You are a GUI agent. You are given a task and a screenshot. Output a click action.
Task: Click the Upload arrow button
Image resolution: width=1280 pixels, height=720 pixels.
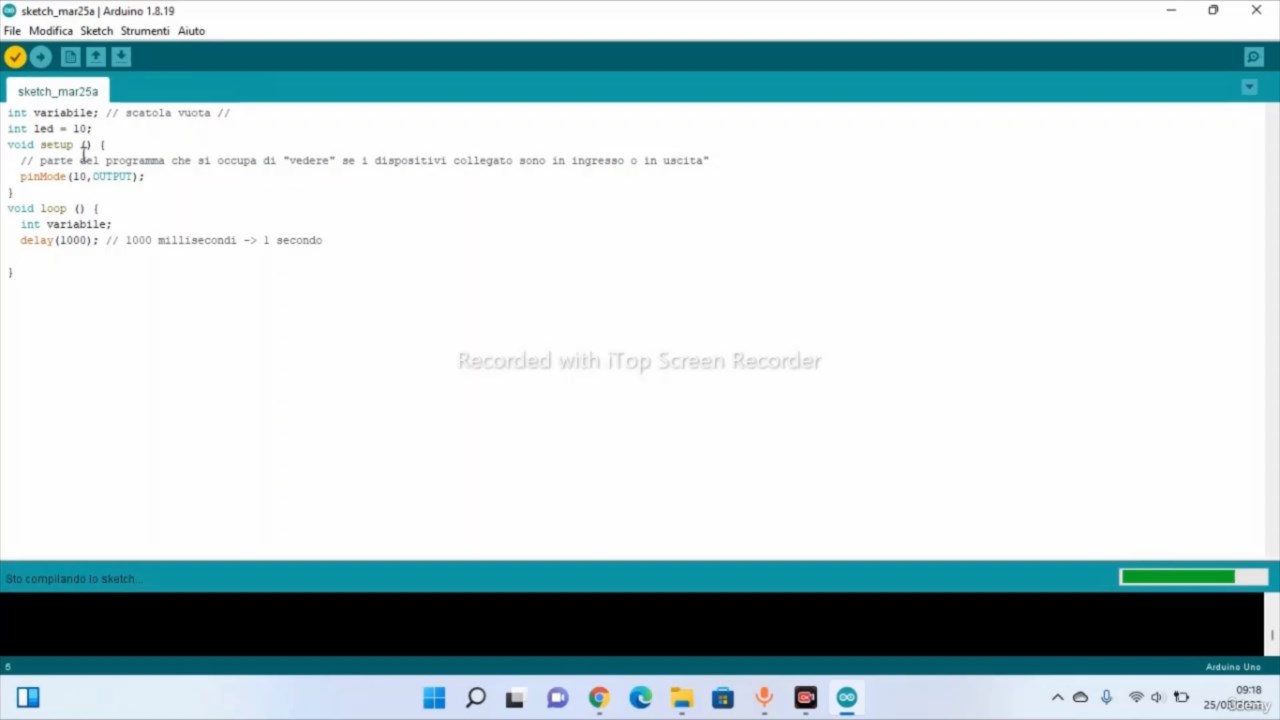click(x=41, y=57)
